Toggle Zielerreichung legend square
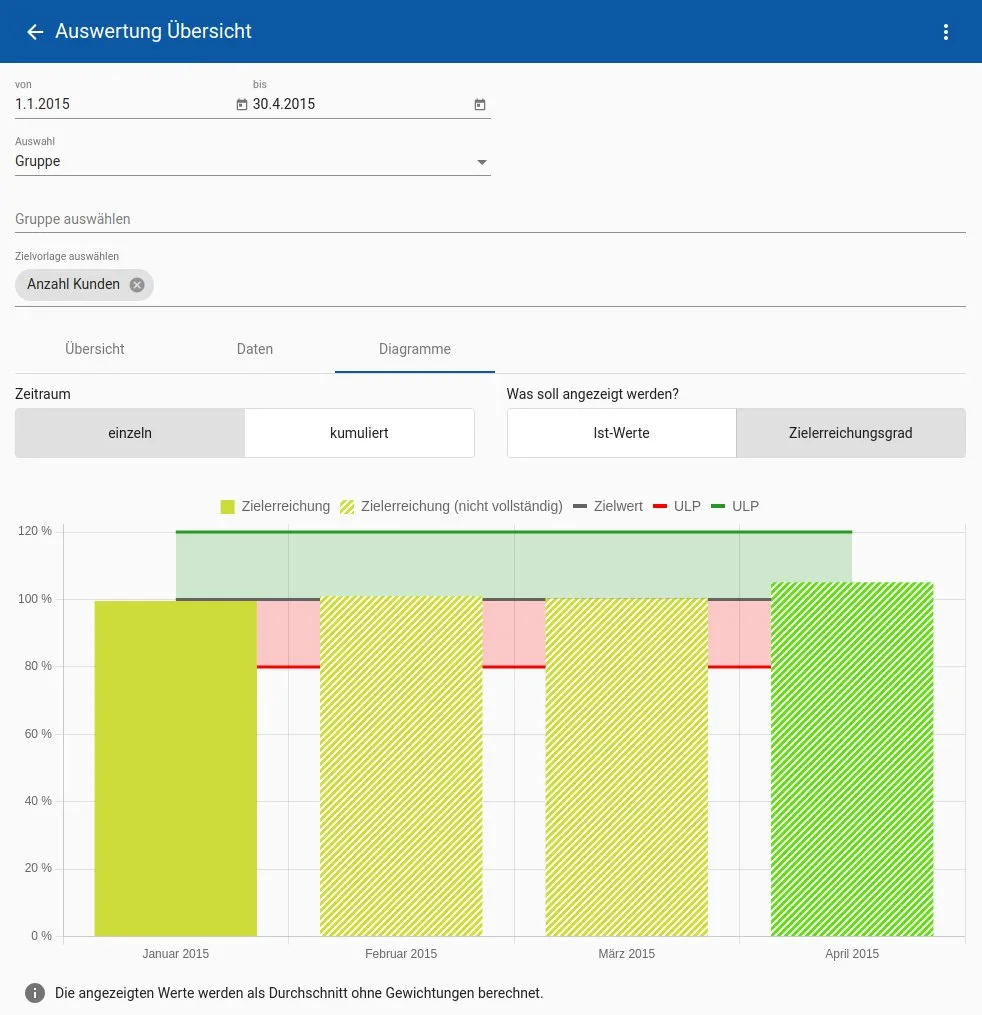 [228, 507]
